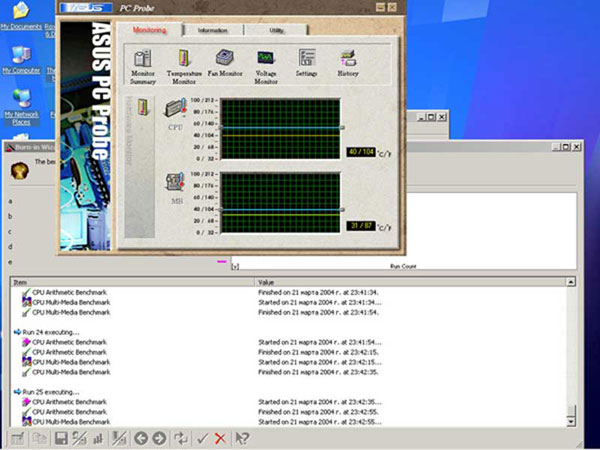Screen dimensions: 600x450
Task: Click scroll up arrow in results list
Action: (571, 282)
